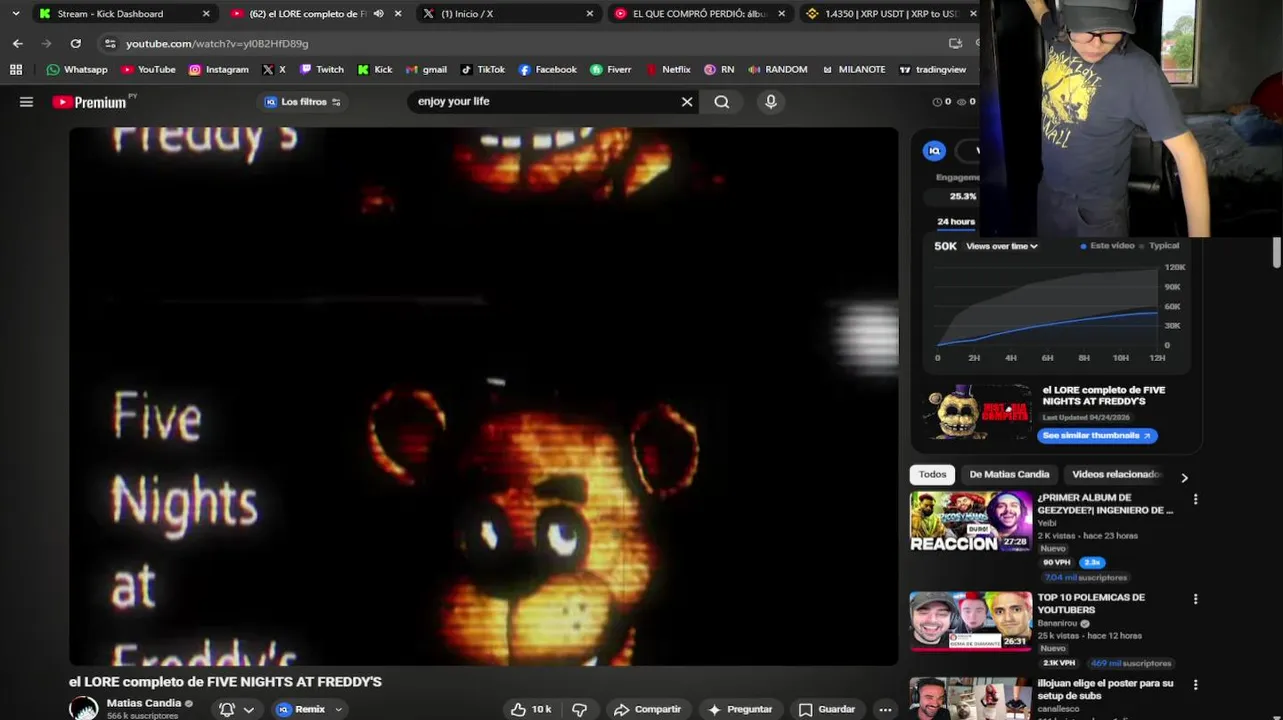
Task: Click the Five Nights at Freddy's video player
Action: [x=483, y=396]
